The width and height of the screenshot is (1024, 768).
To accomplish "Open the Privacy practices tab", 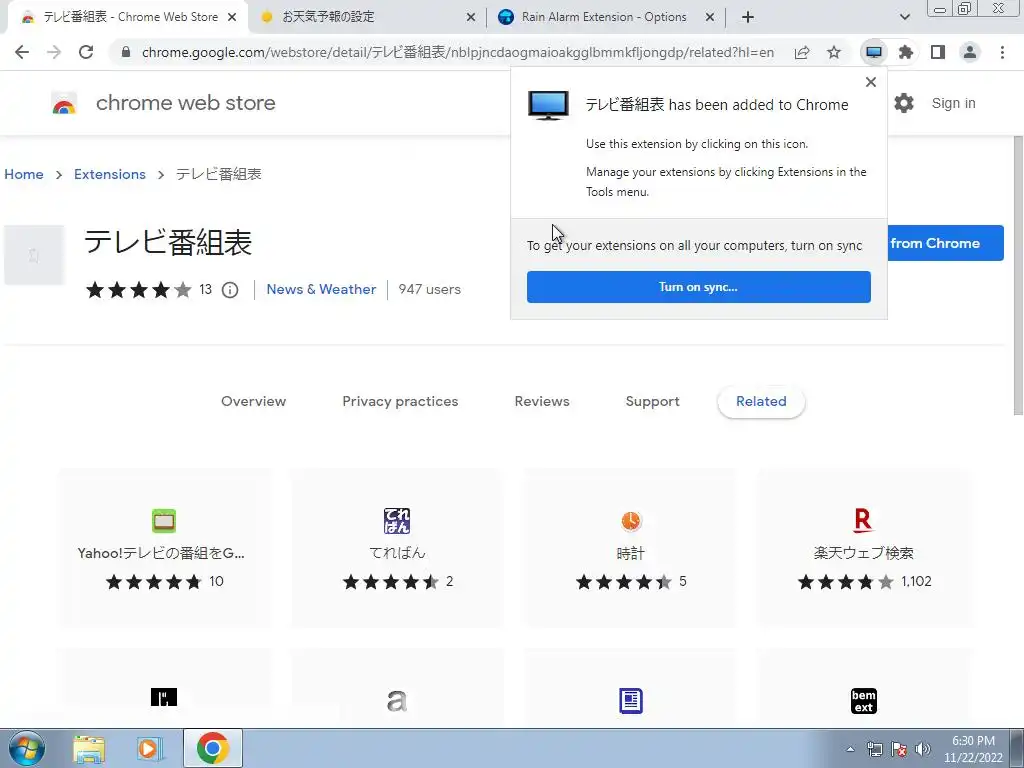I will 400,402.
